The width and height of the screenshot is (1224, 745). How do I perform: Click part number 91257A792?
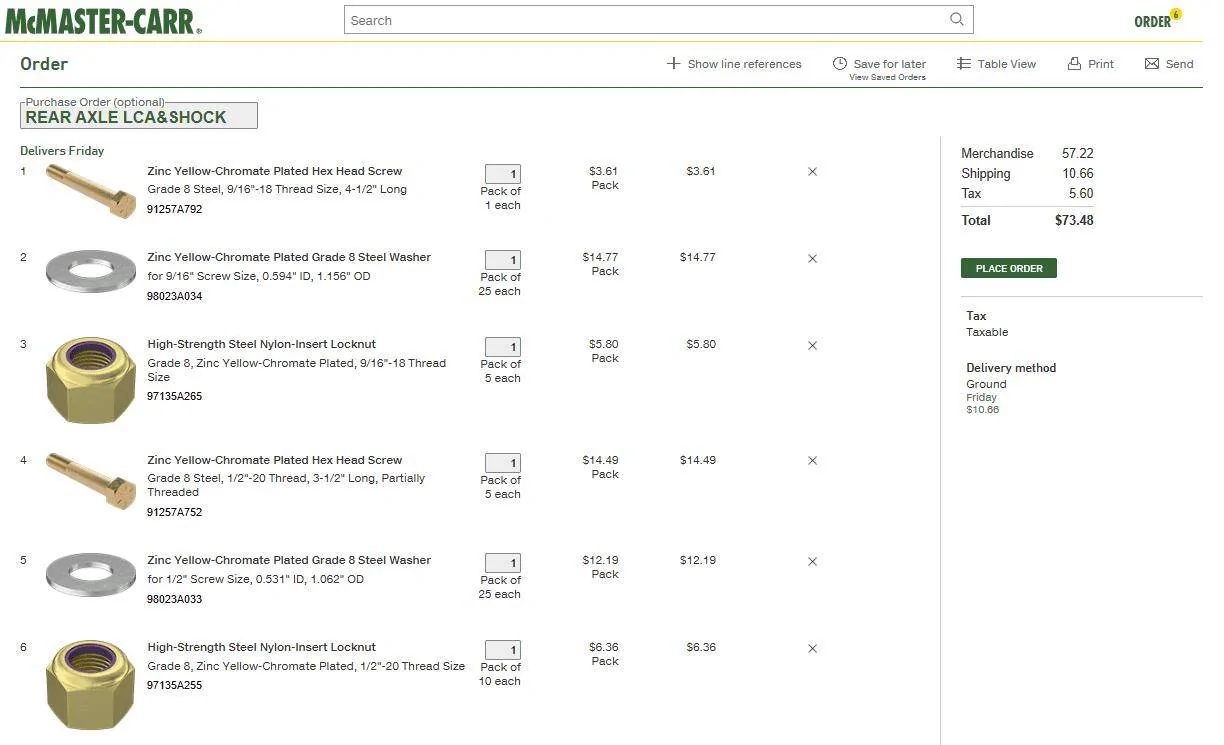coord(174,210)
